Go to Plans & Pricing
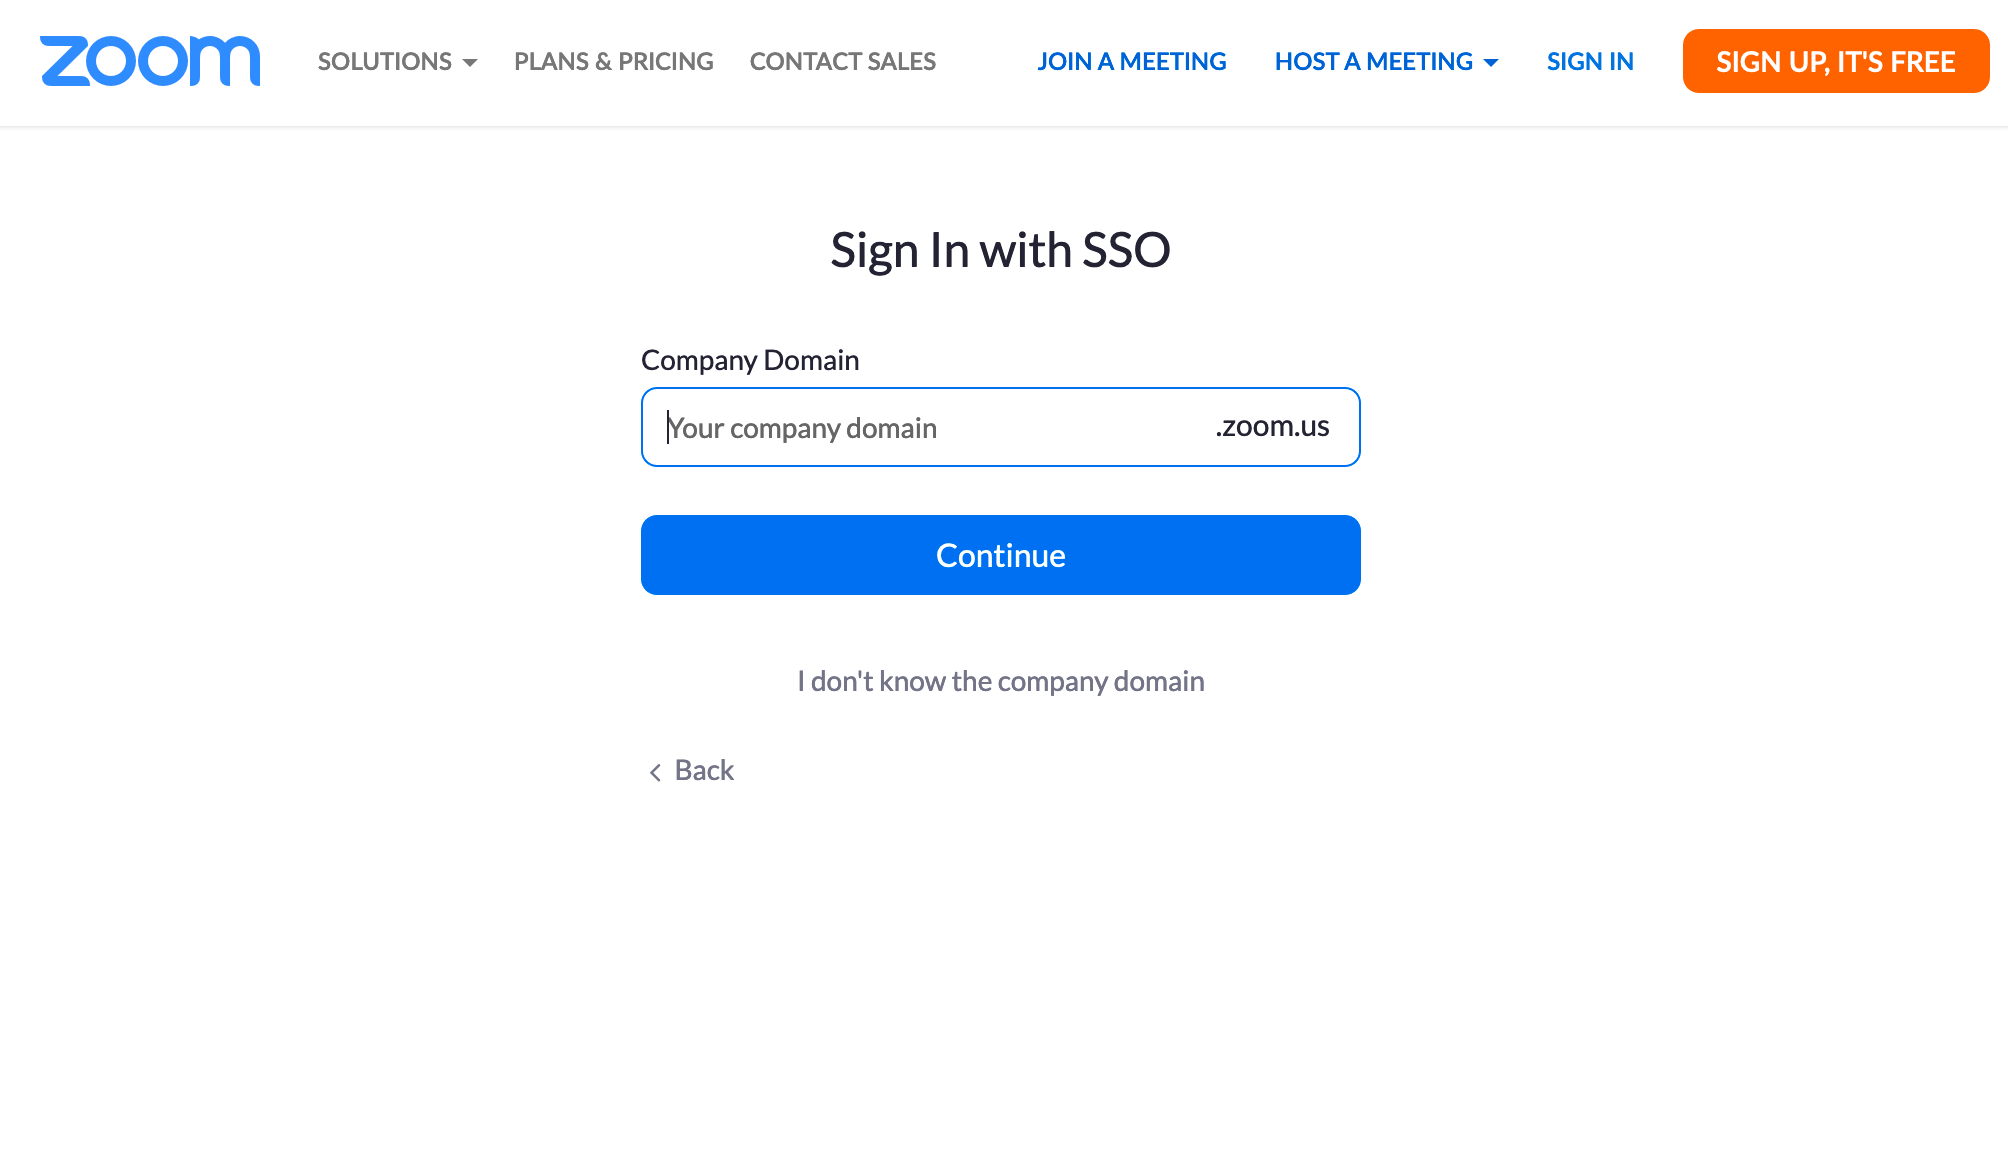The height and width of the screenshot is (1158, 2008). pos(614,62)
